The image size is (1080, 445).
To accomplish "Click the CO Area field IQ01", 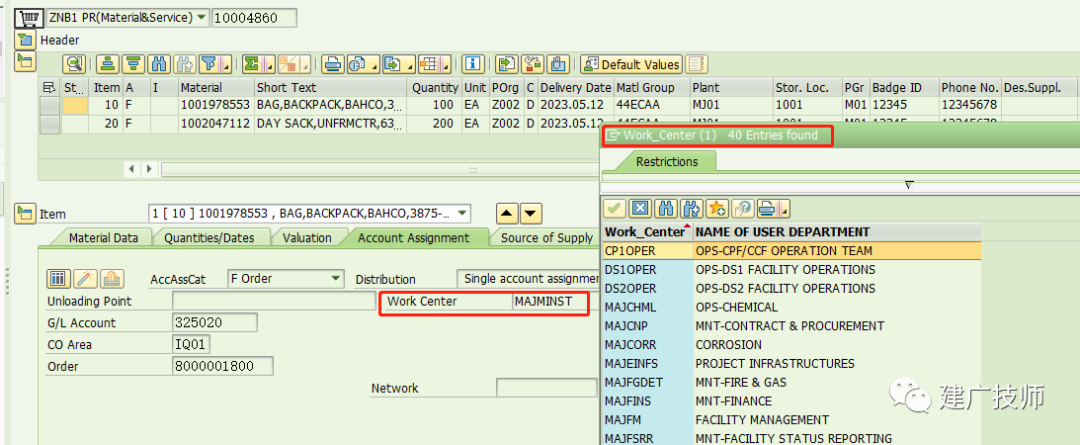I will click(191, 344).
